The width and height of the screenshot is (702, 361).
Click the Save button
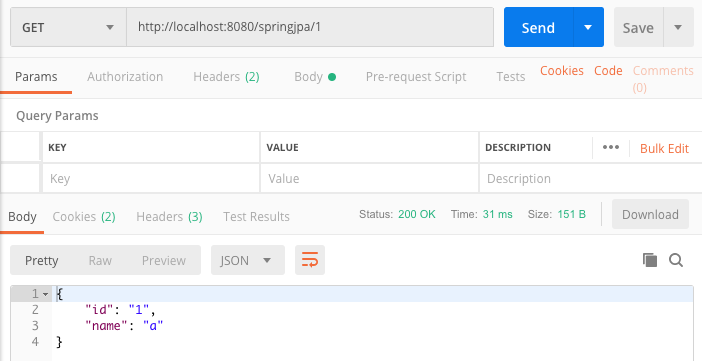coord(638,27)
